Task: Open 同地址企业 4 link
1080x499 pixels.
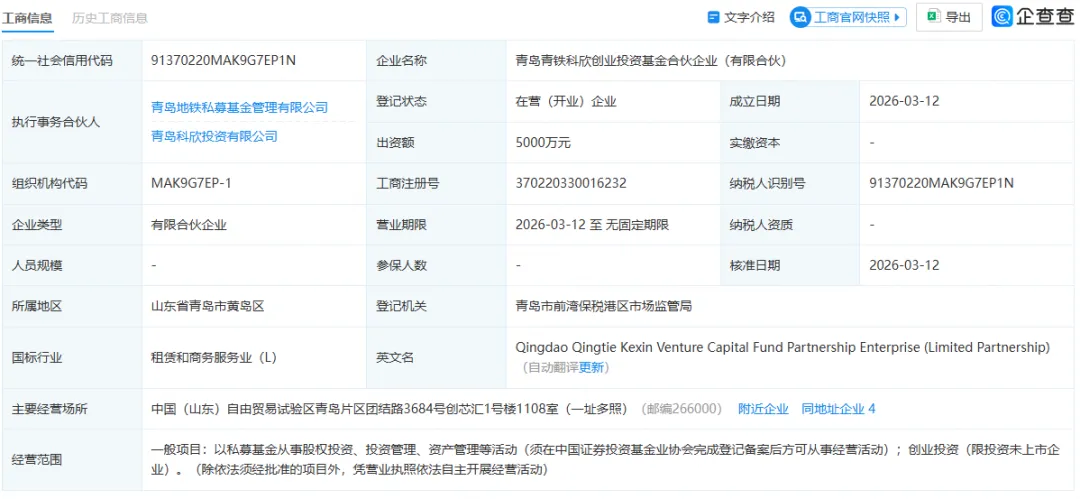Action: (x=838, y=409)
